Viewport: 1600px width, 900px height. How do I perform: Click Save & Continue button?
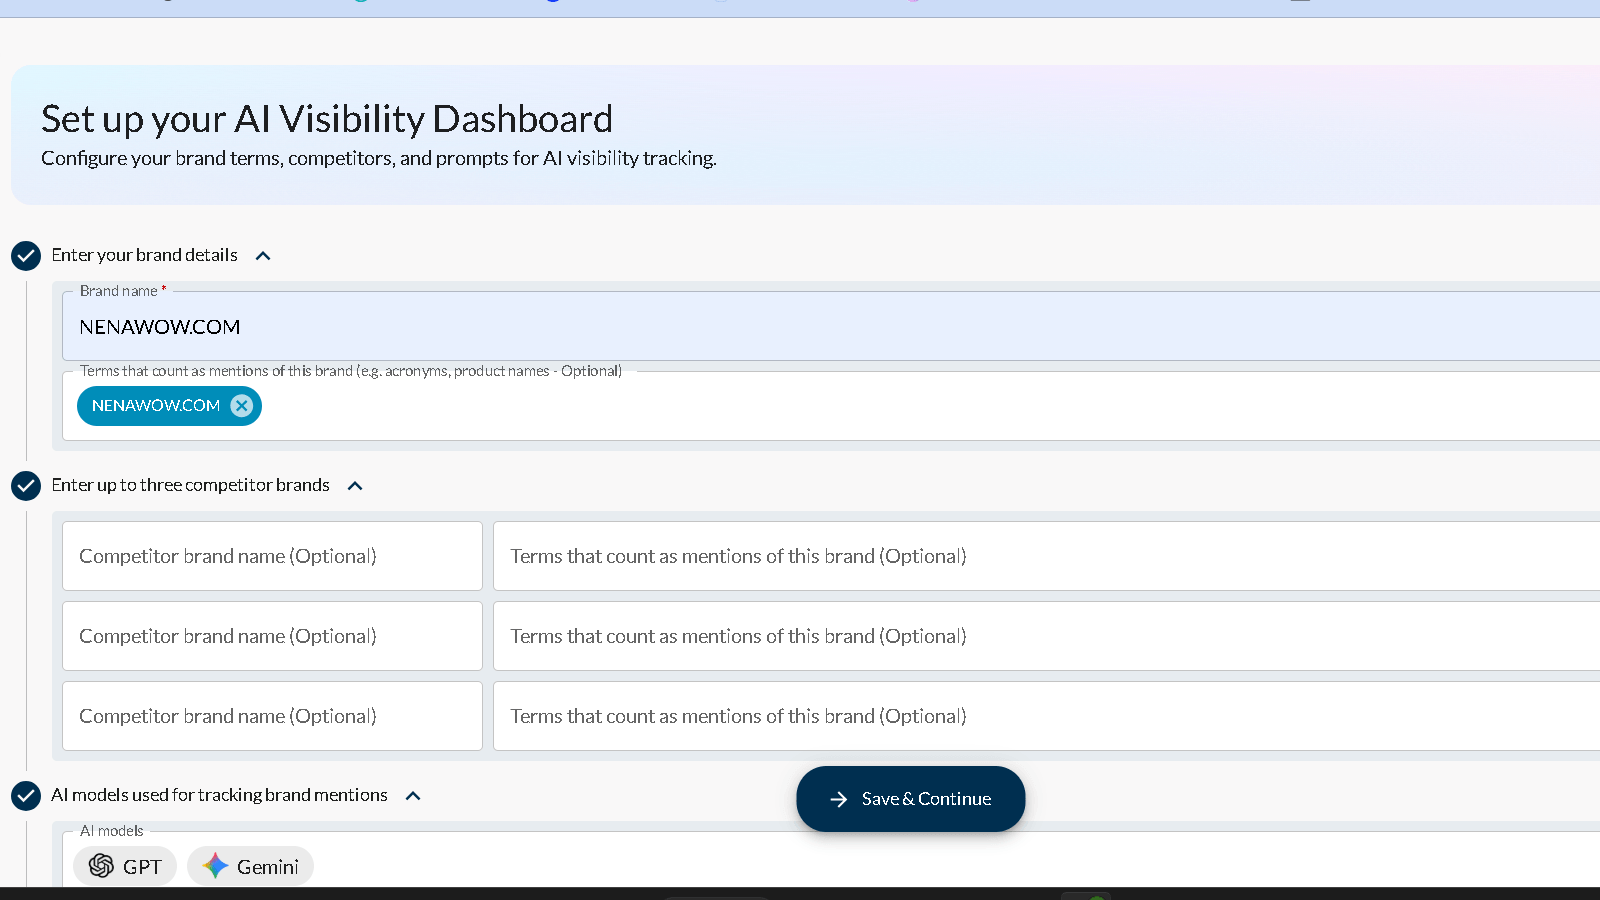[911, 799]
